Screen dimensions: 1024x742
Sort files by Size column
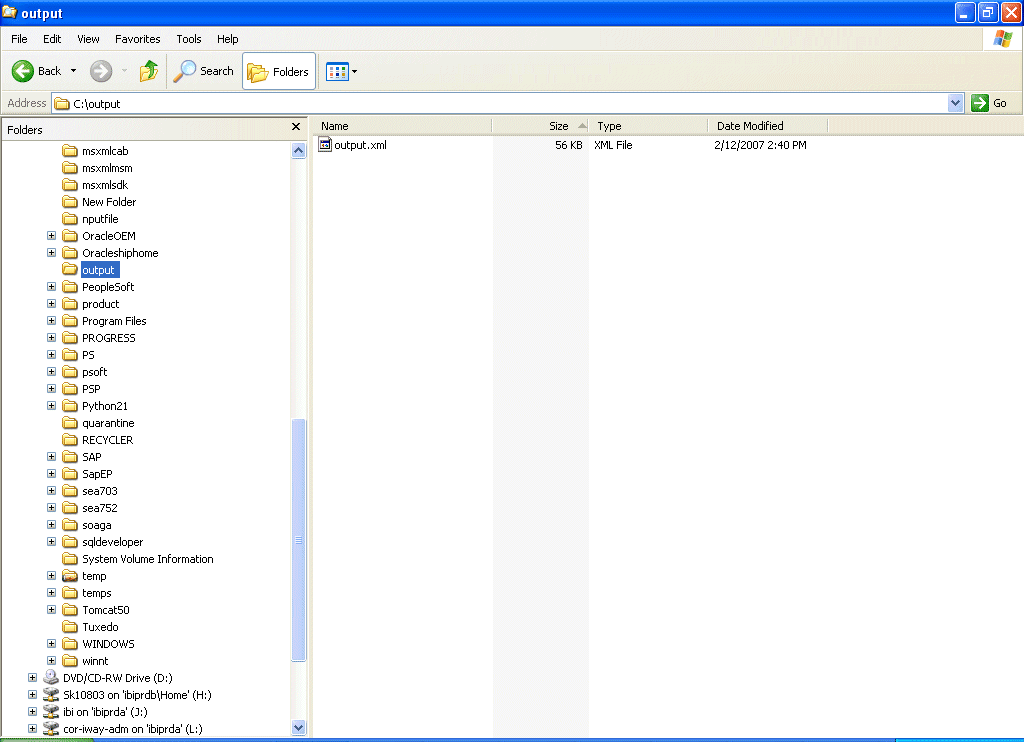coord(539,126)
